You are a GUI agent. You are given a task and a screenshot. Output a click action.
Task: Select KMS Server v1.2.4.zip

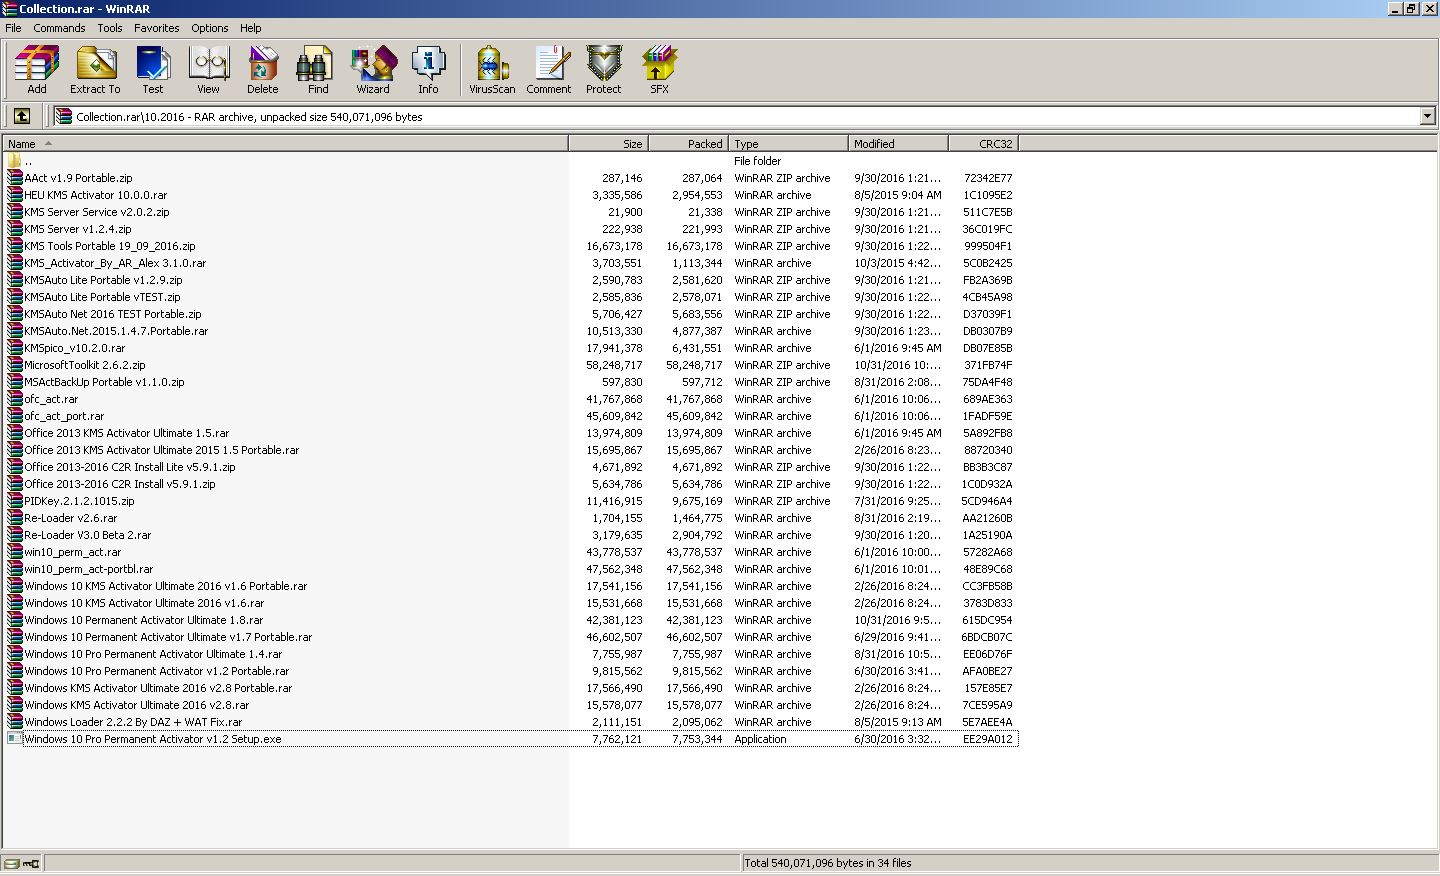coord(78,229)
